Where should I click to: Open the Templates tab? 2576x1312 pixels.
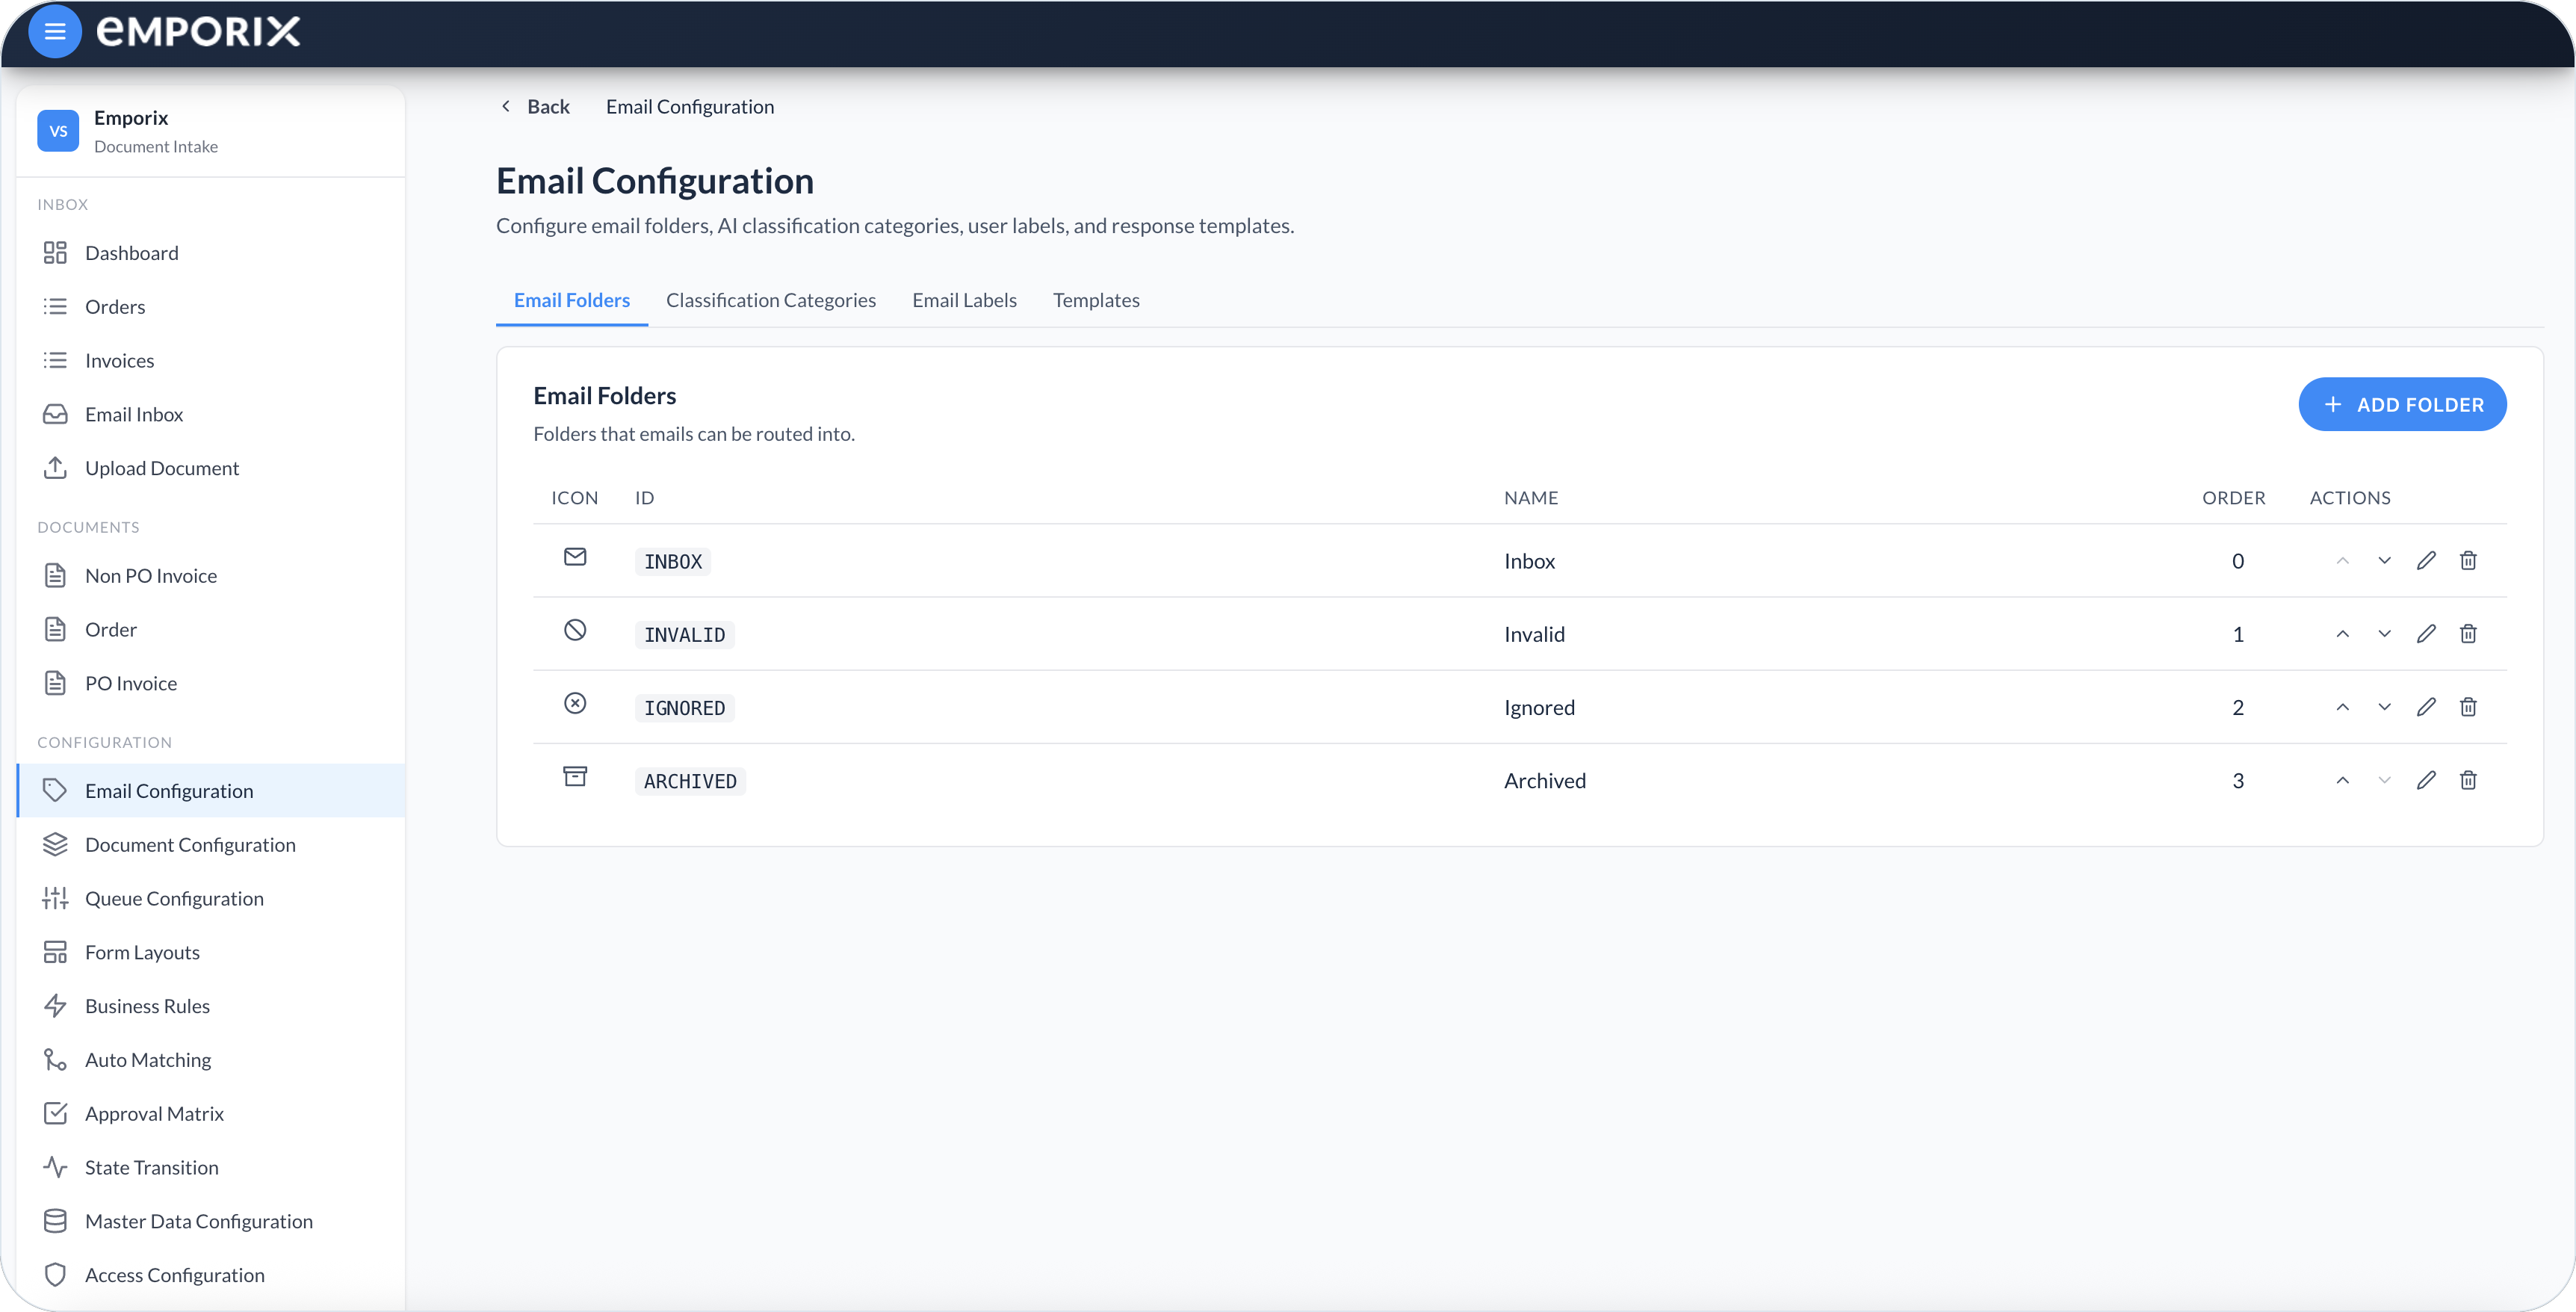1096,300
